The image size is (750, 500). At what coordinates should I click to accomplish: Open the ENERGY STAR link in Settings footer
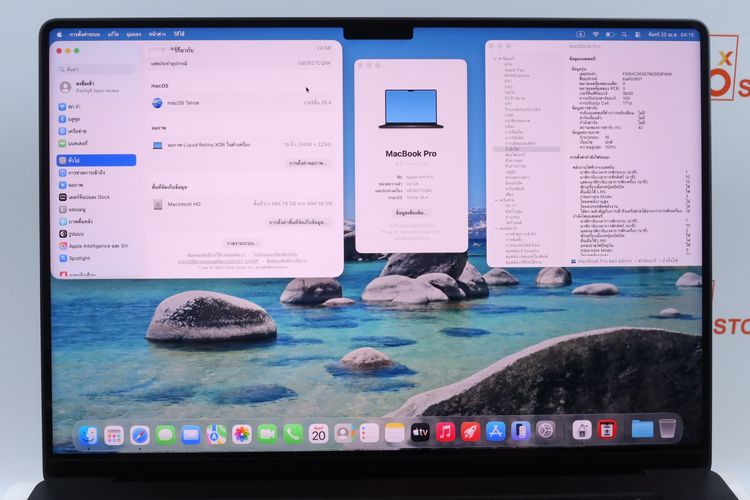pyautogui.click(x=219, y=262)
